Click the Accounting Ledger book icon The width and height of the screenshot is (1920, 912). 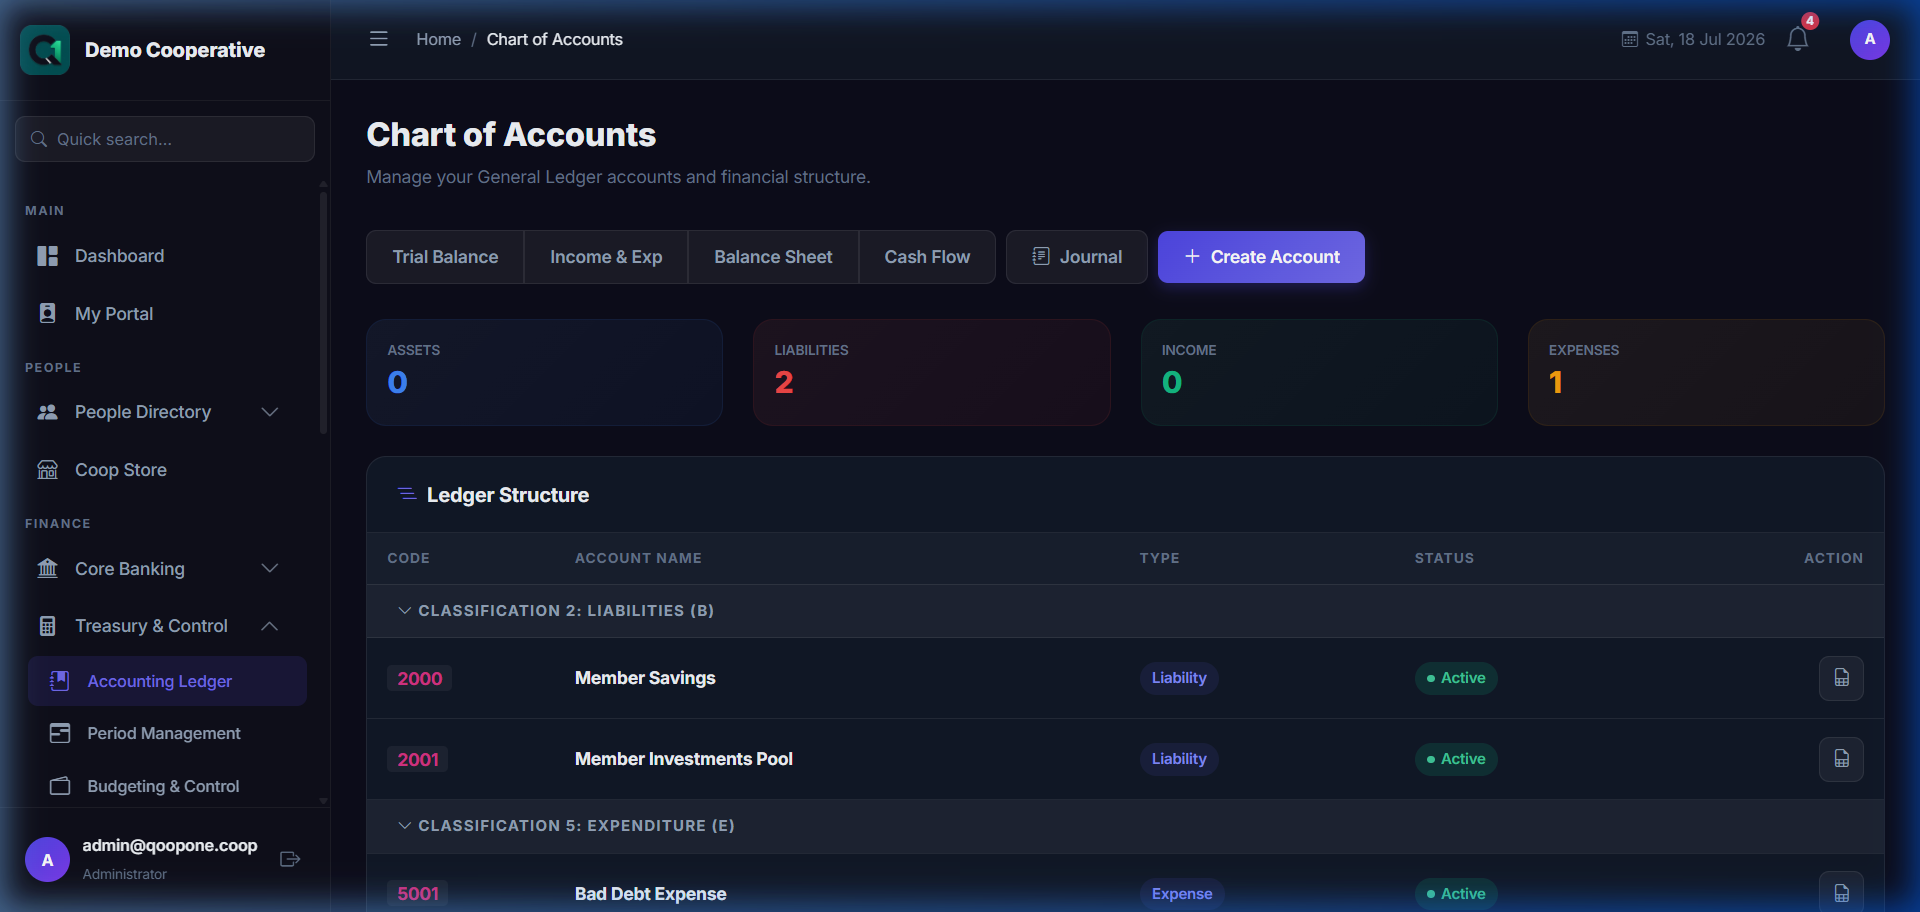[59, 681]
